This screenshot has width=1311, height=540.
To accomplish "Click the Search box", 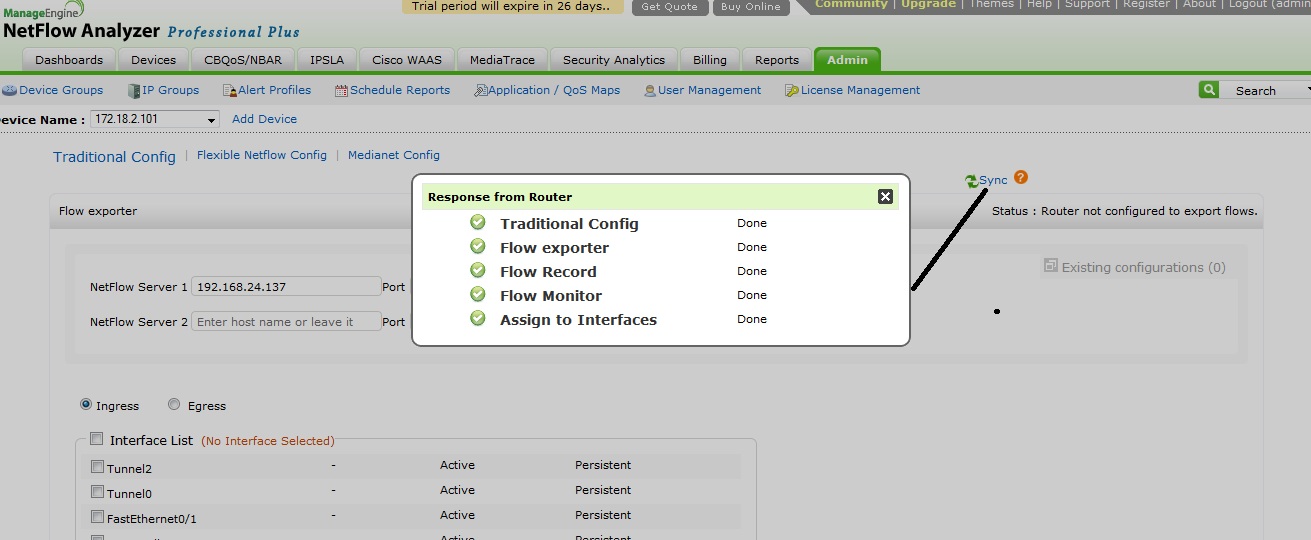I will coord(1261,90).
